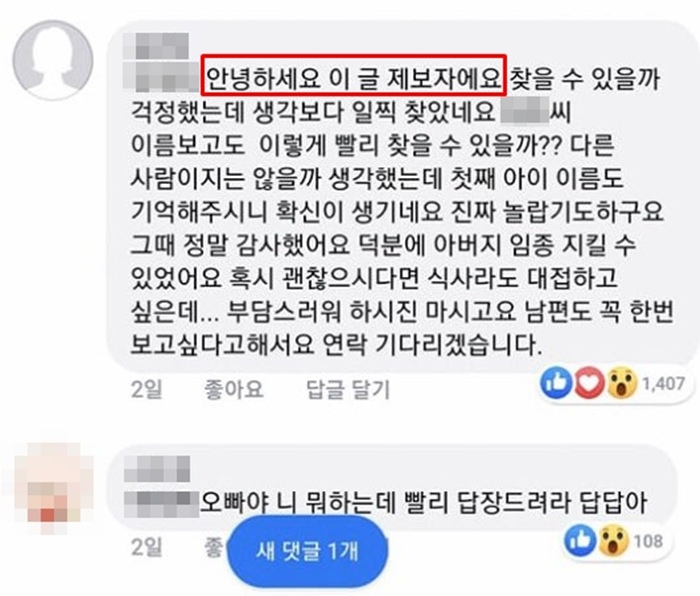Click wow emoji on second comment
This screenshot has height=596, width=700.
pos(613,540)
